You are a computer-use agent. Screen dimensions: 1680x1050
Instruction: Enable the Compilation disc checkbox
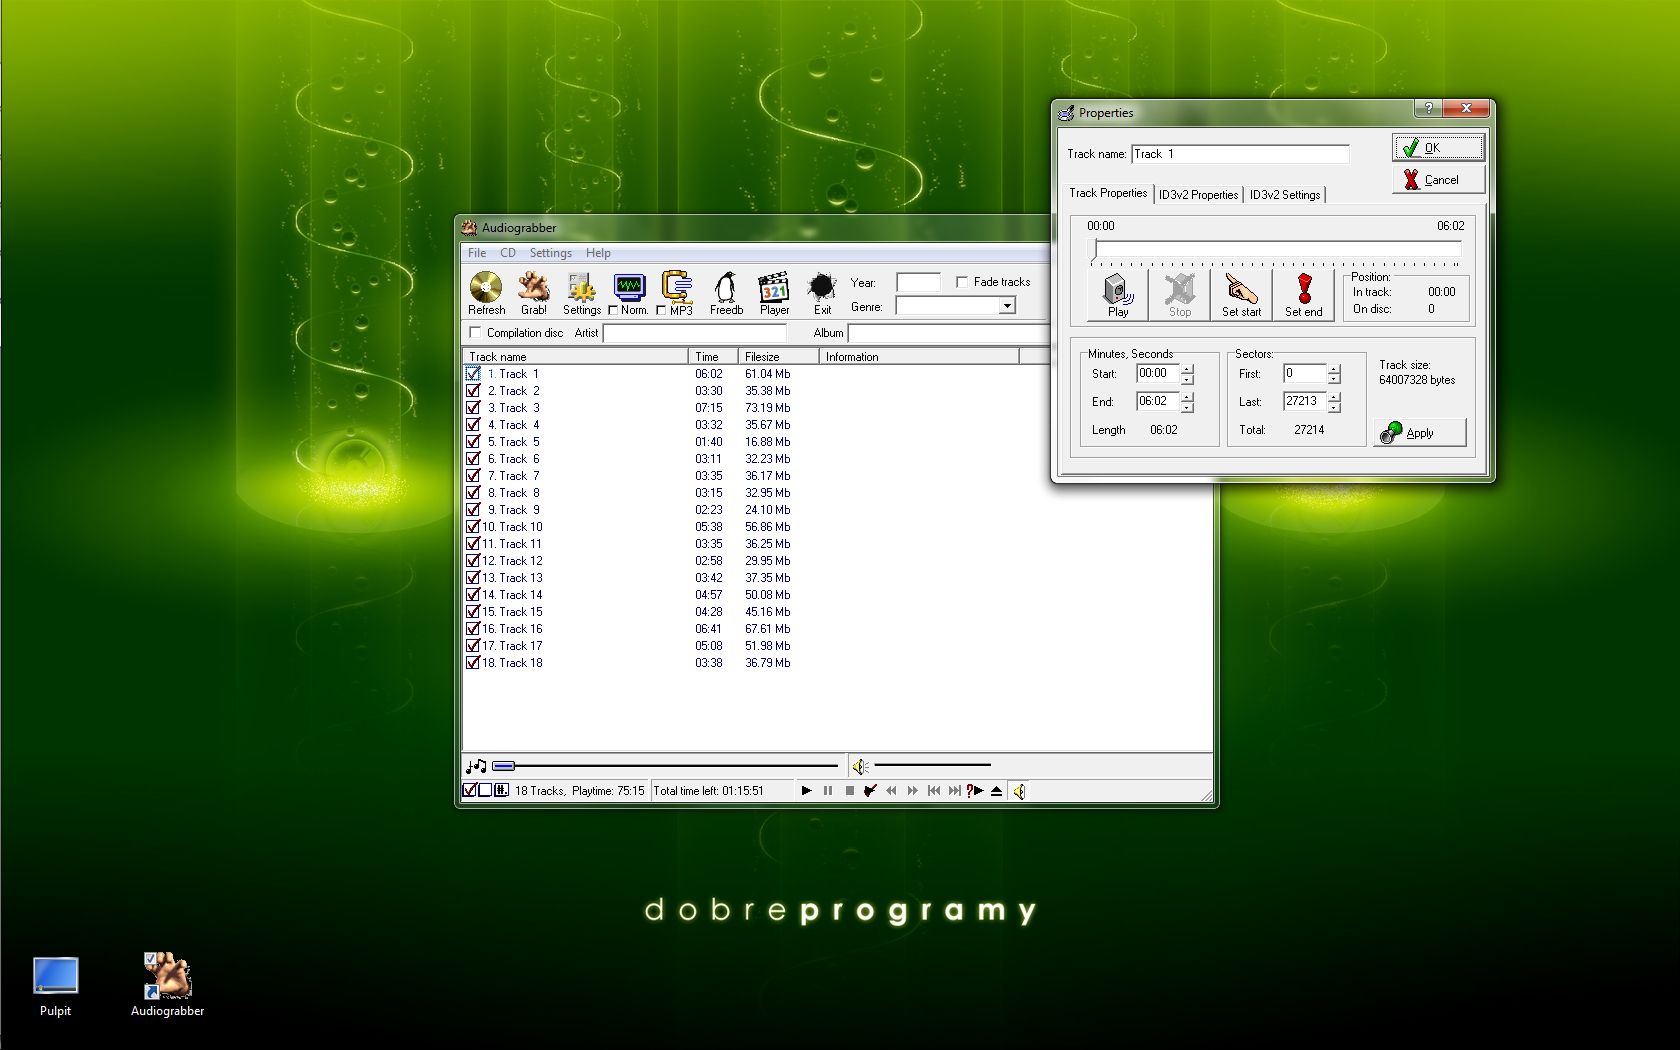click(475, 332)
